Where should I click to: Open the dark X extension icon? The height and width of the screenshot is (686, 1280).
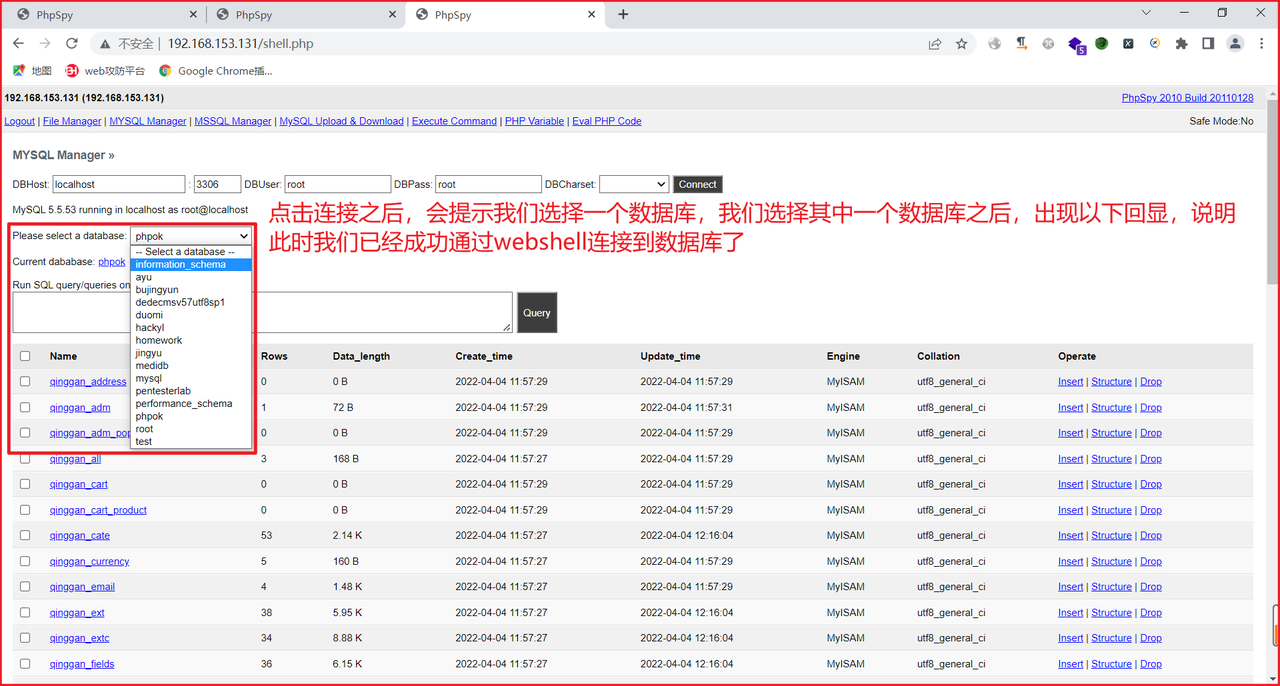(x=1128, y=44)
